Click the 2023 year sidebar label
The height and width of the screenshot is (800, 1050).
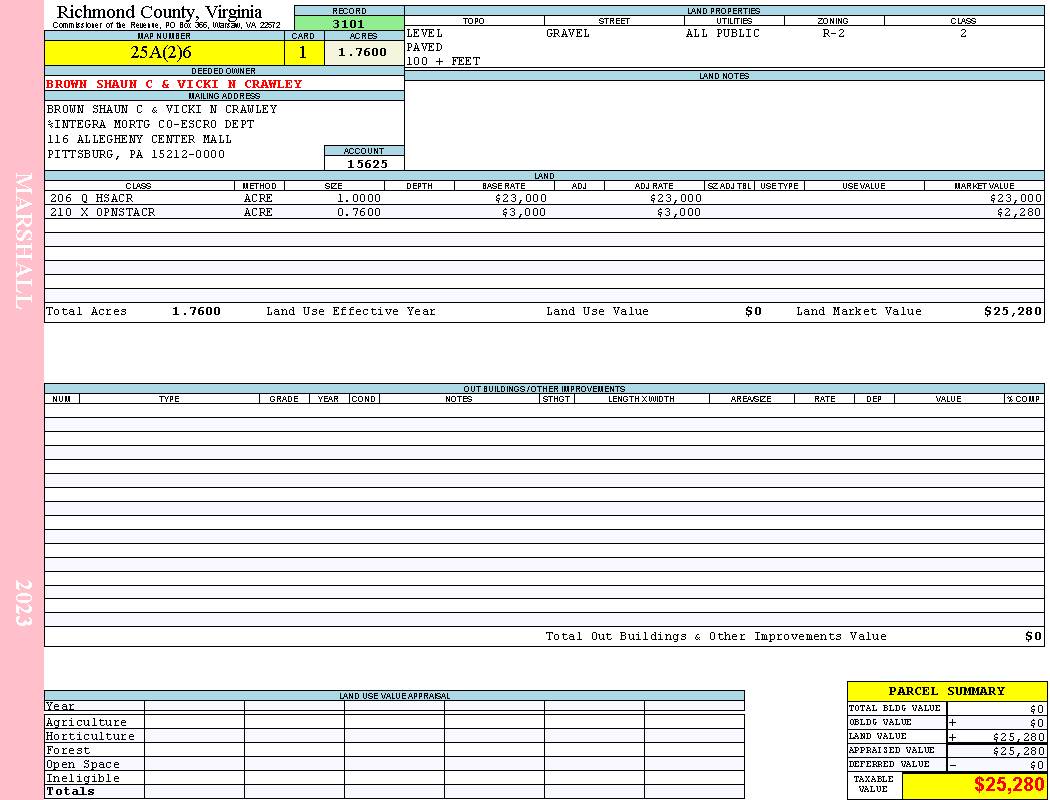23,603
